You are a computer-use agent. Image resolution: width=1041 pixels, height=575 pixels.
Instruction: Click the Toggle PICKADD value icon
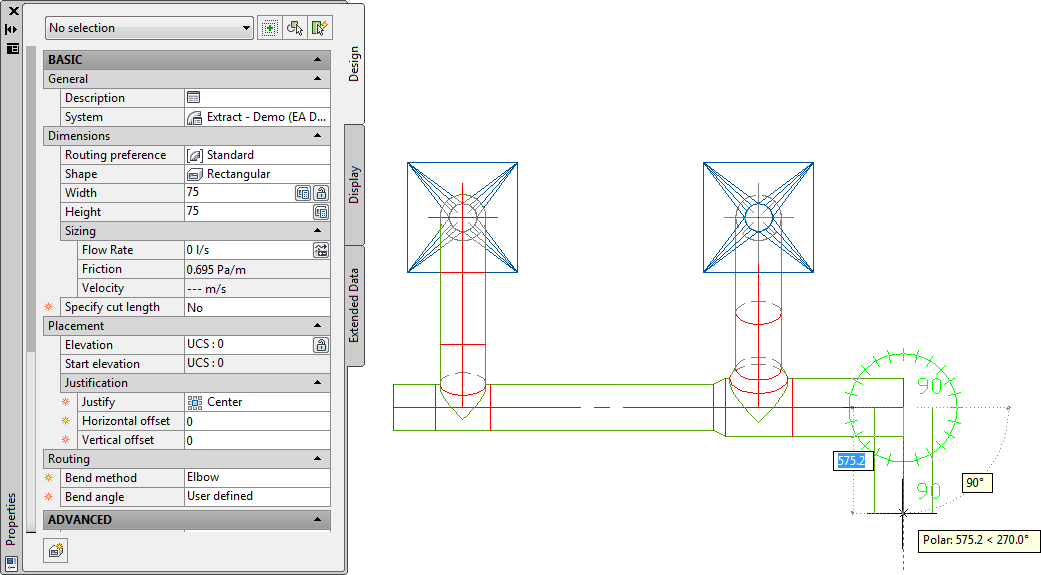click(x=270, y=28)
